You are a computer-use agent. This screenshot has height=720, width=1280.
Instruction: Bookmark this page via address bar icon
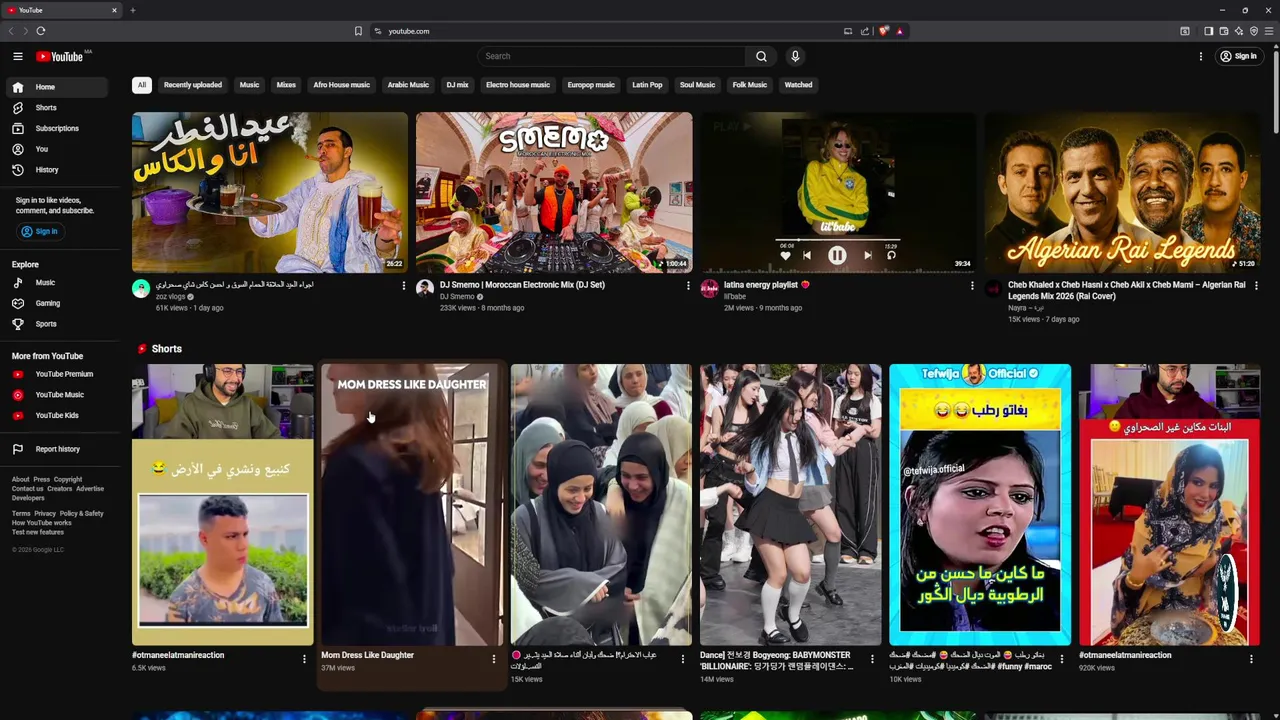tap(358, 31)
